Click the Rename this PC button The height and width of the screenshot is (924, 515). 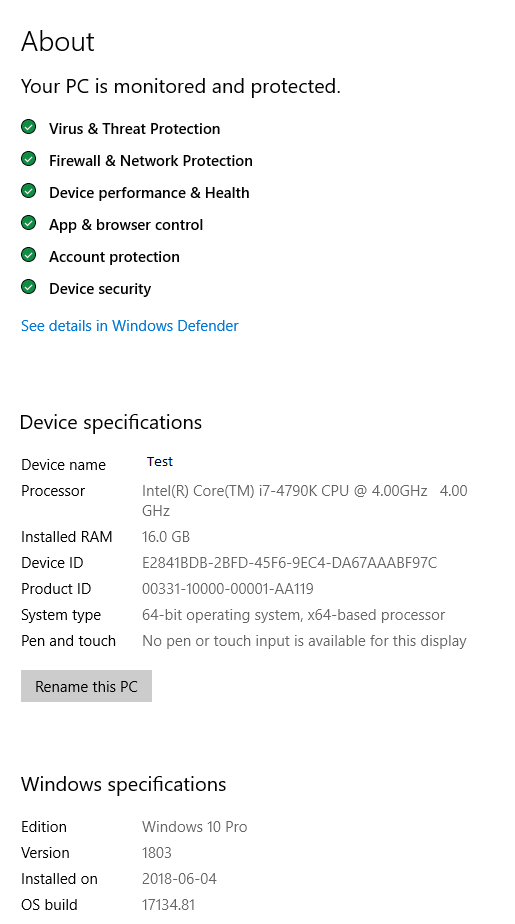coord(86,686)
